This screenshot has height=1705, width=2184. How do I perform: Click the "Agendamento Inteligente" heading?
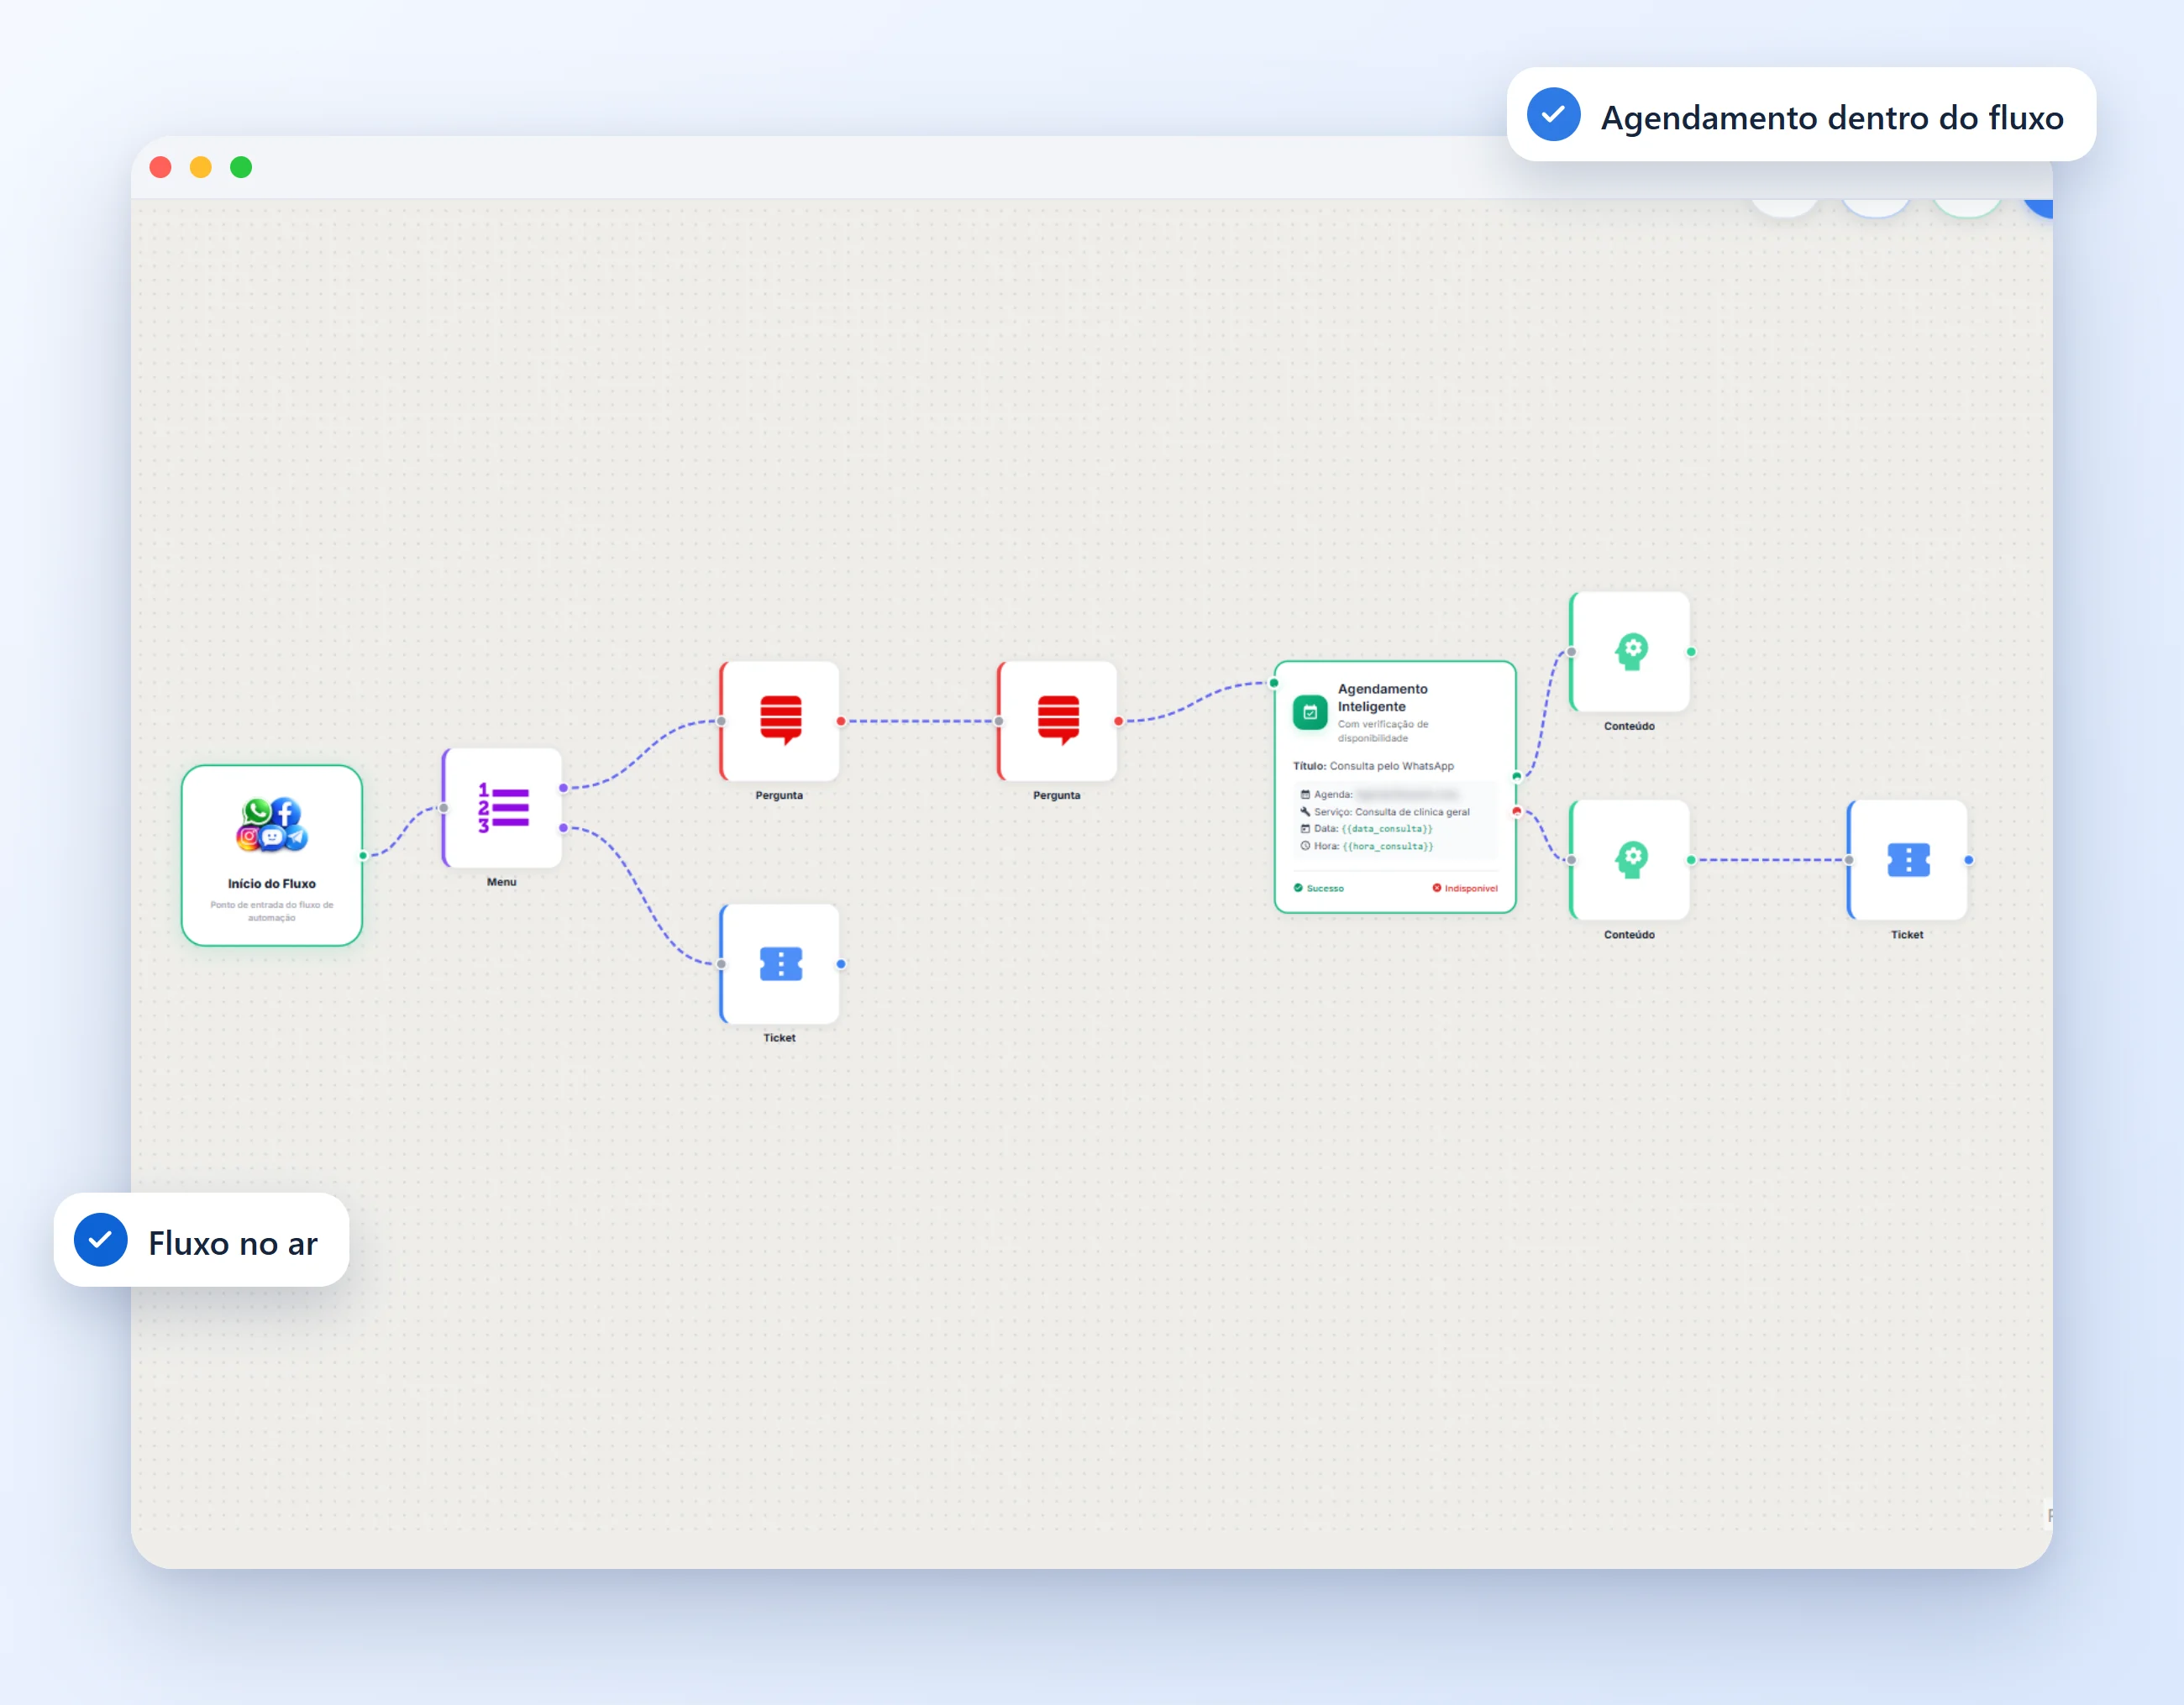(x=1383, y=697)
